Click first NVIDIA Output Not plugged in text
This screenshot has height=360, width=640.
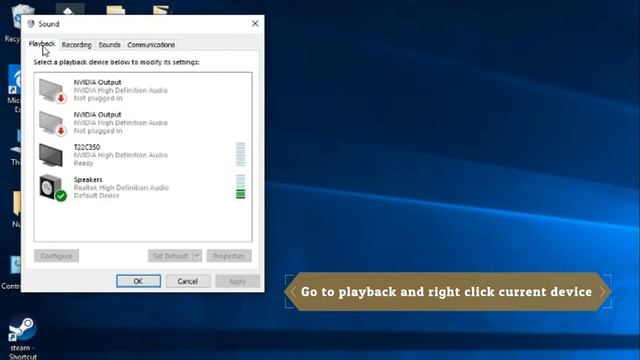(x=98, y=98)
